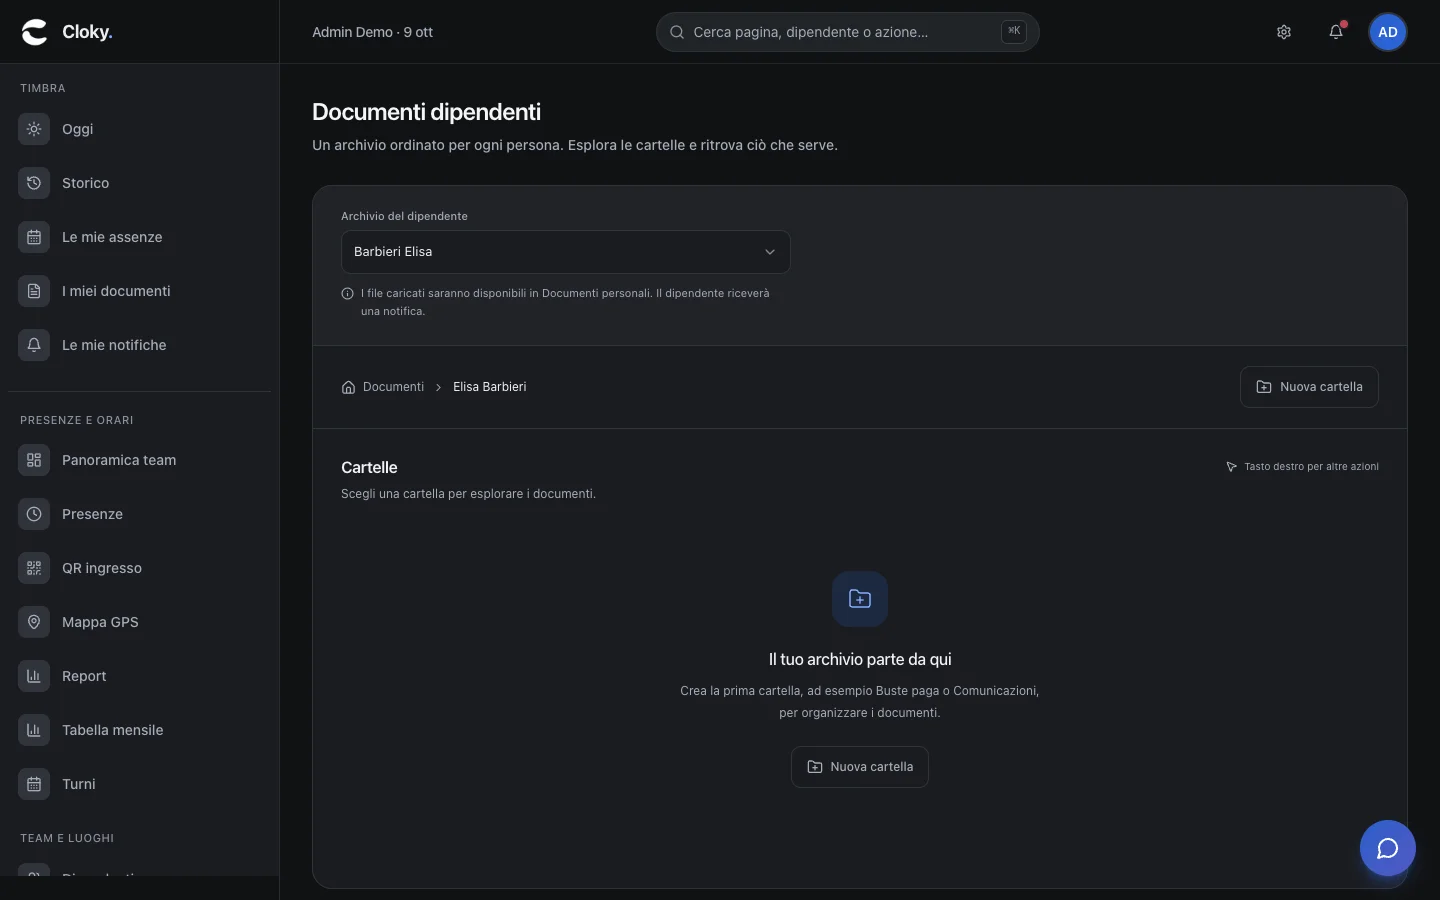1440x900 pixels.
Task: Go to Presenze
Action: pos(139,514)
